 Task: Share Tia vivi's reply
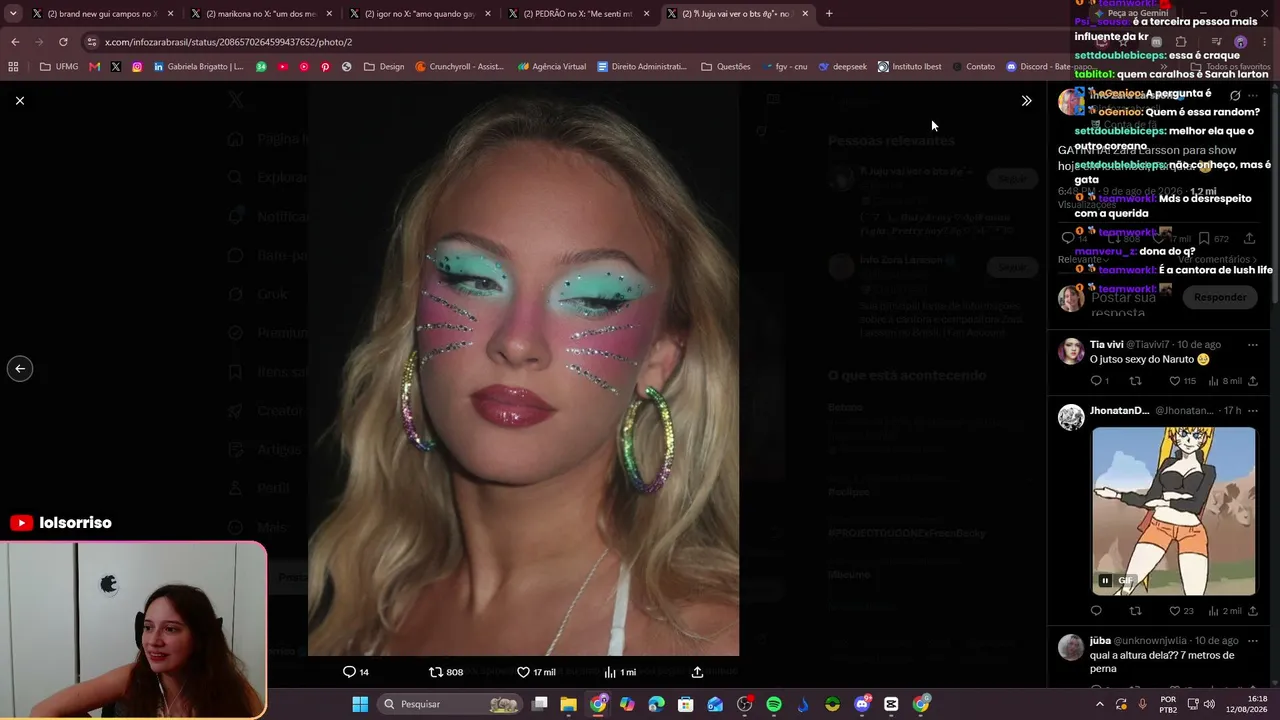click(1252, 381)
